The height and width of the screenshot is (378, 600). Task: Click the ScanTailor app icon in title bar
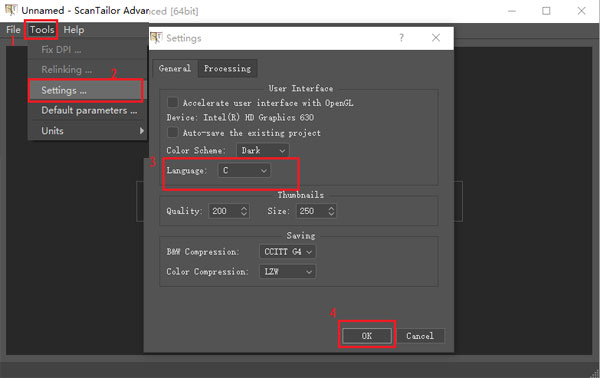11,10
